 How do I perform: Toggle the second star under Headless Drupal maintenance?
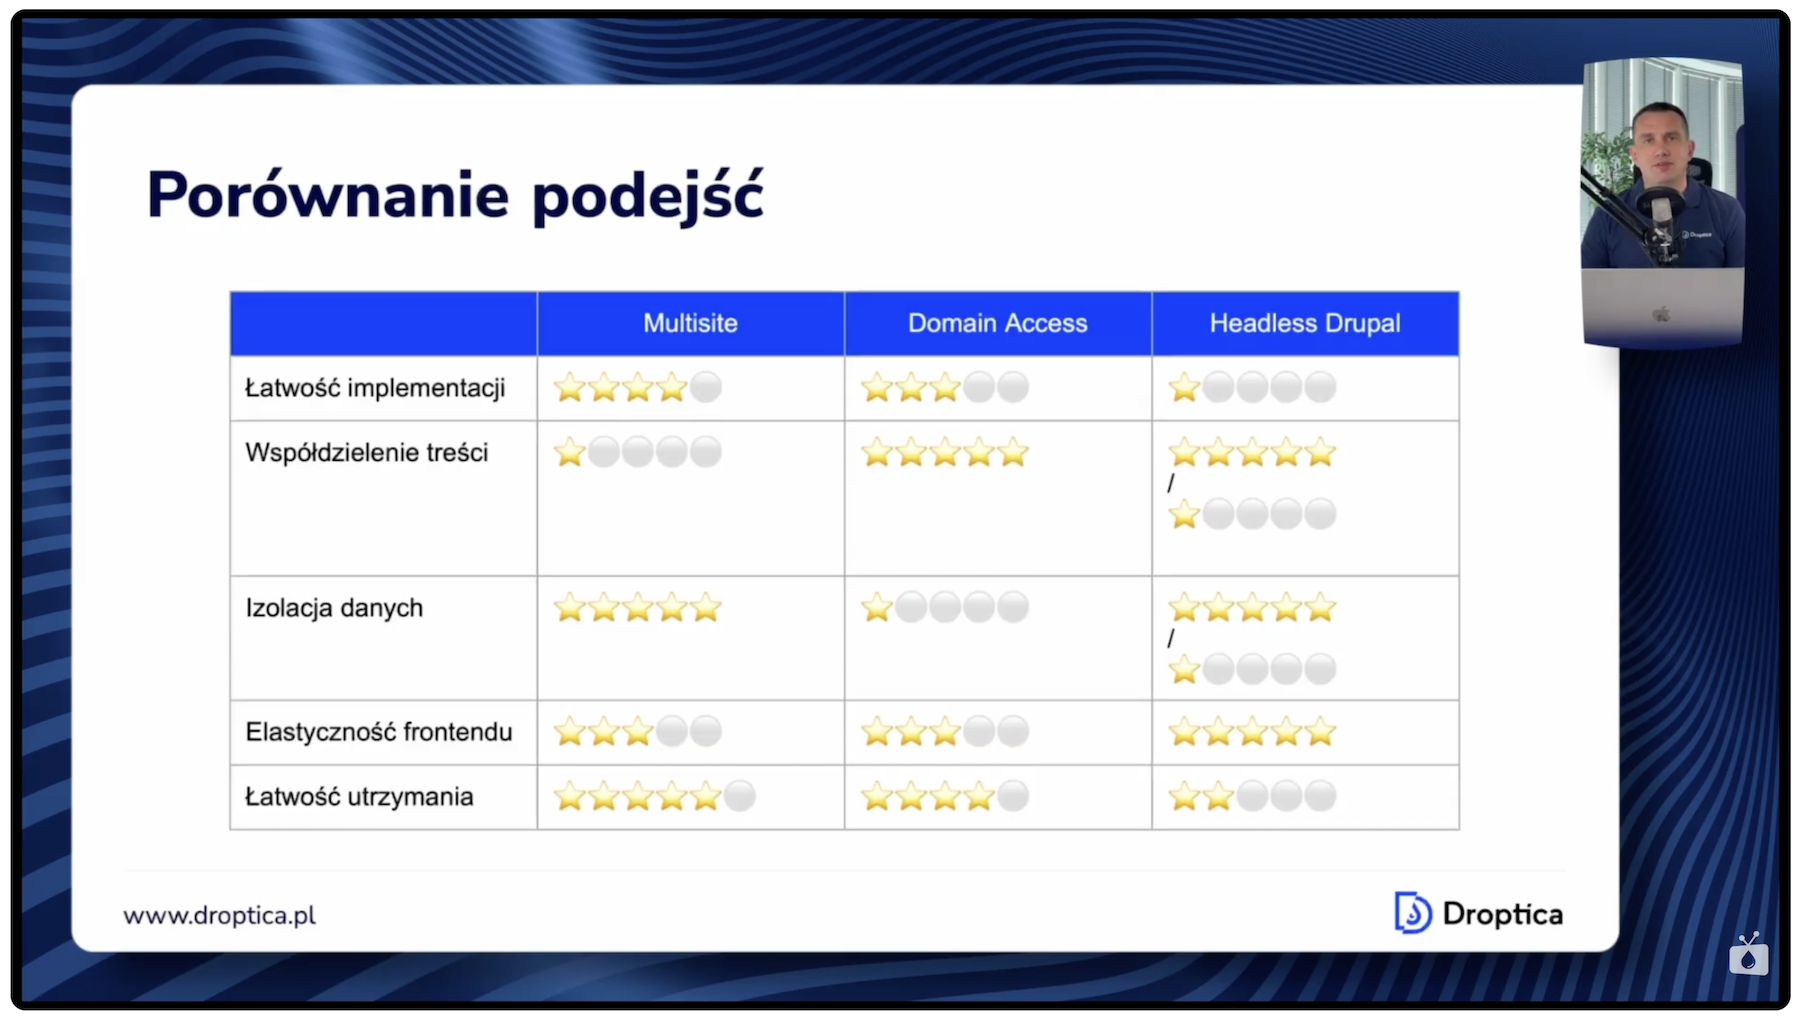(x=1218, y=797)
